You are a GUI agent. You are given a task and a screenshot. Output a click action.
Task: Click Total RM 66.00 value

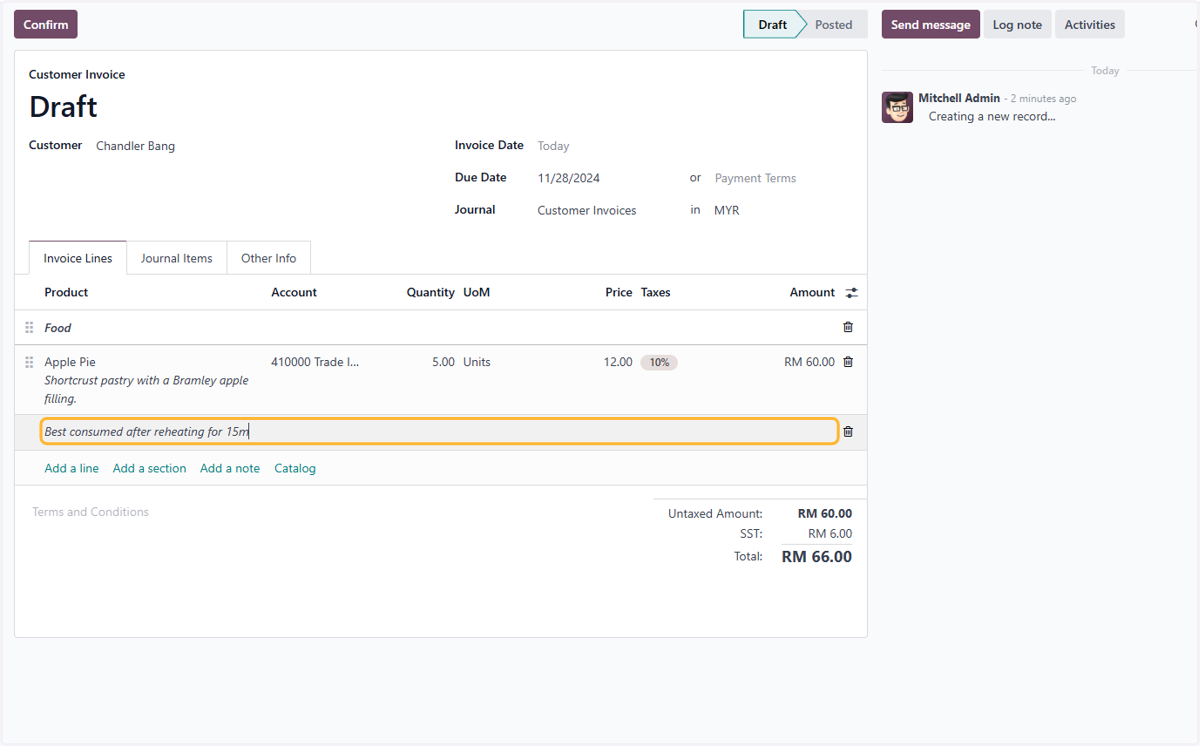click(817, 557)
